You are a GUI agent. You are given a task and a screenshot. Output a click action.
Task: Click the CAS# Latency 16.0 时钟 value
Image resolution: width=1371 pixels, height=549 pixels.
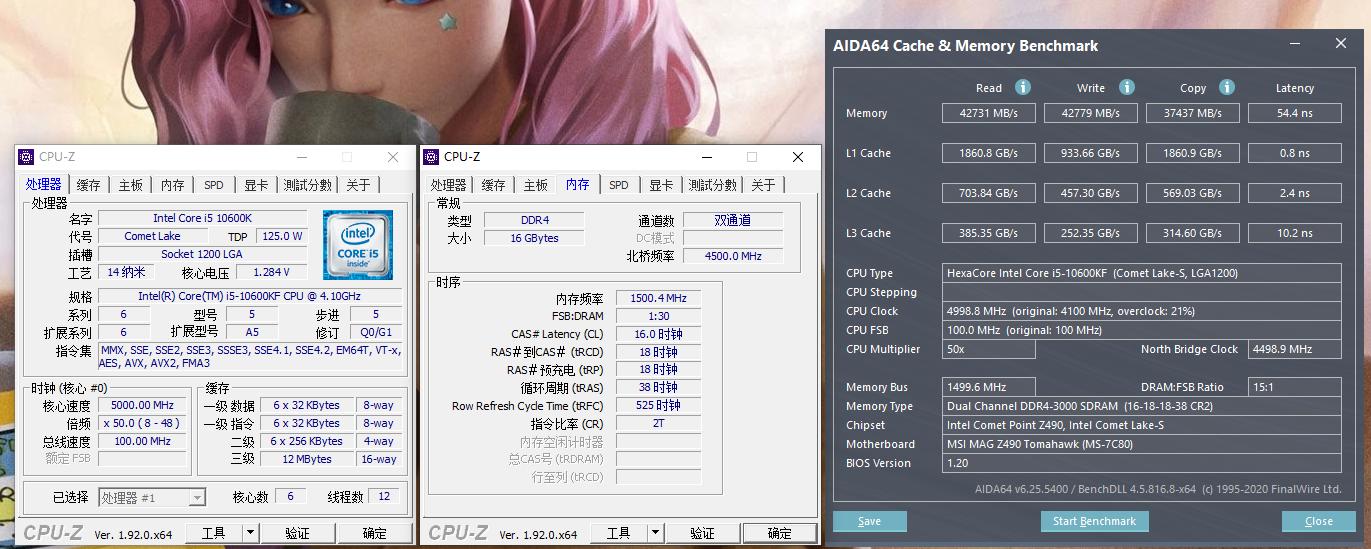click(658, 334)
